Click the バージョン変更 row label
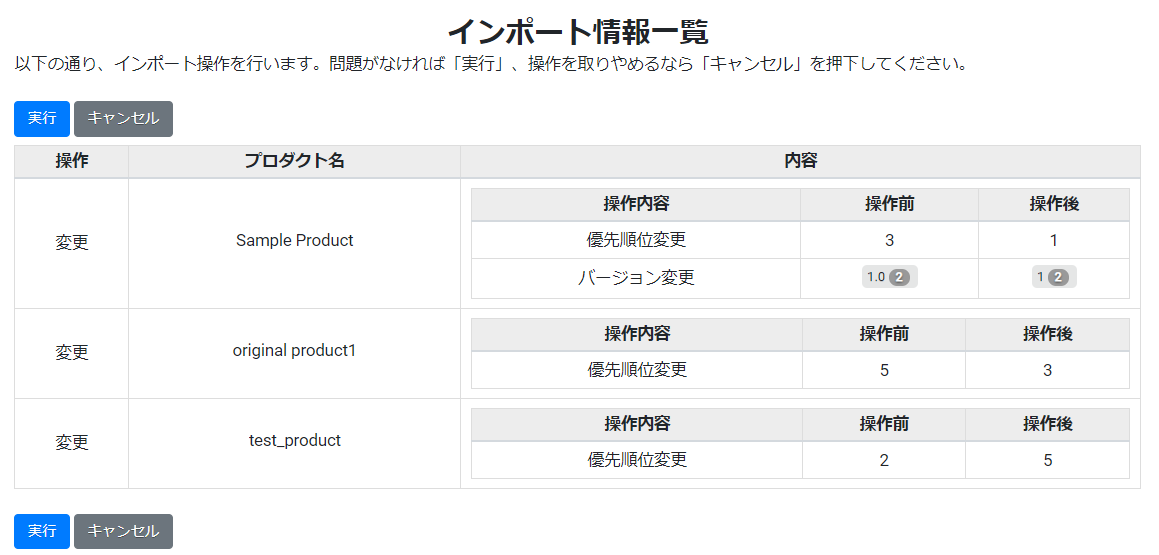This screenshot has height=555, width=1159. point(636,279)
